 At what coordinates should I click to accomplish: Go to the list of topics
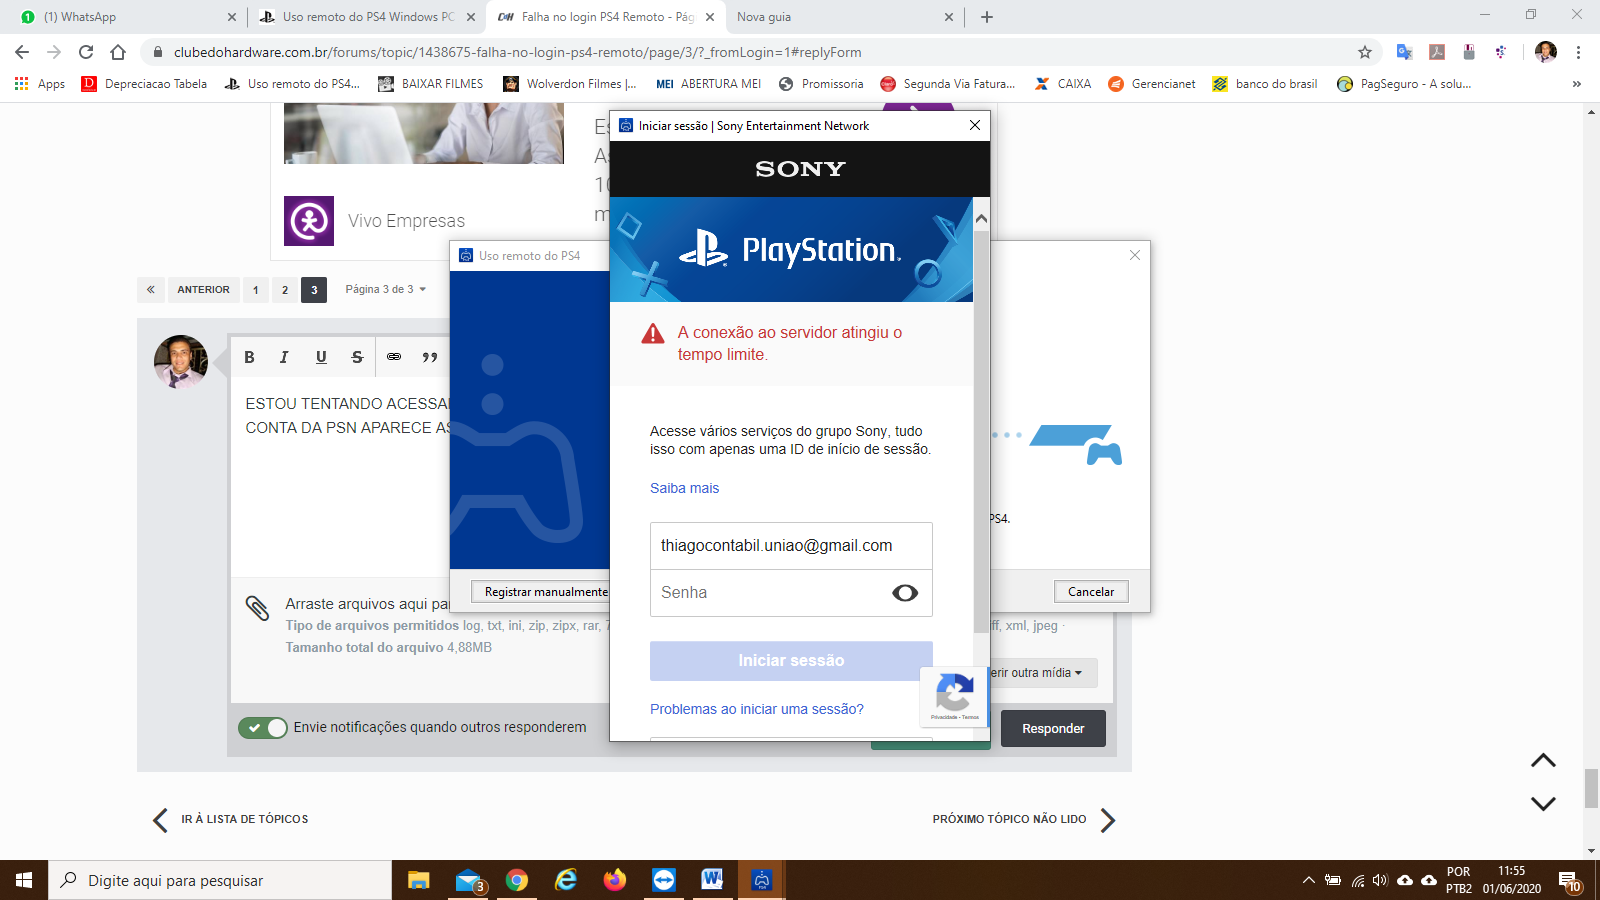tap(230, 820)
